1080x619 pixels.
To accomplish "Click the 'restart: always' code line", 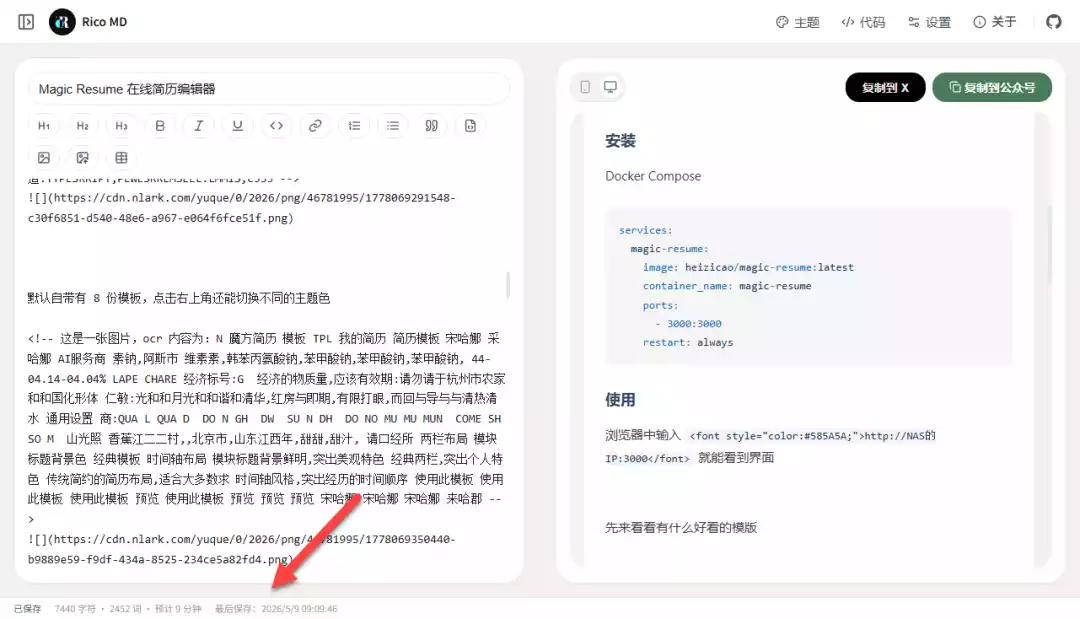I will pyautogui.click(x=688, y=342).
